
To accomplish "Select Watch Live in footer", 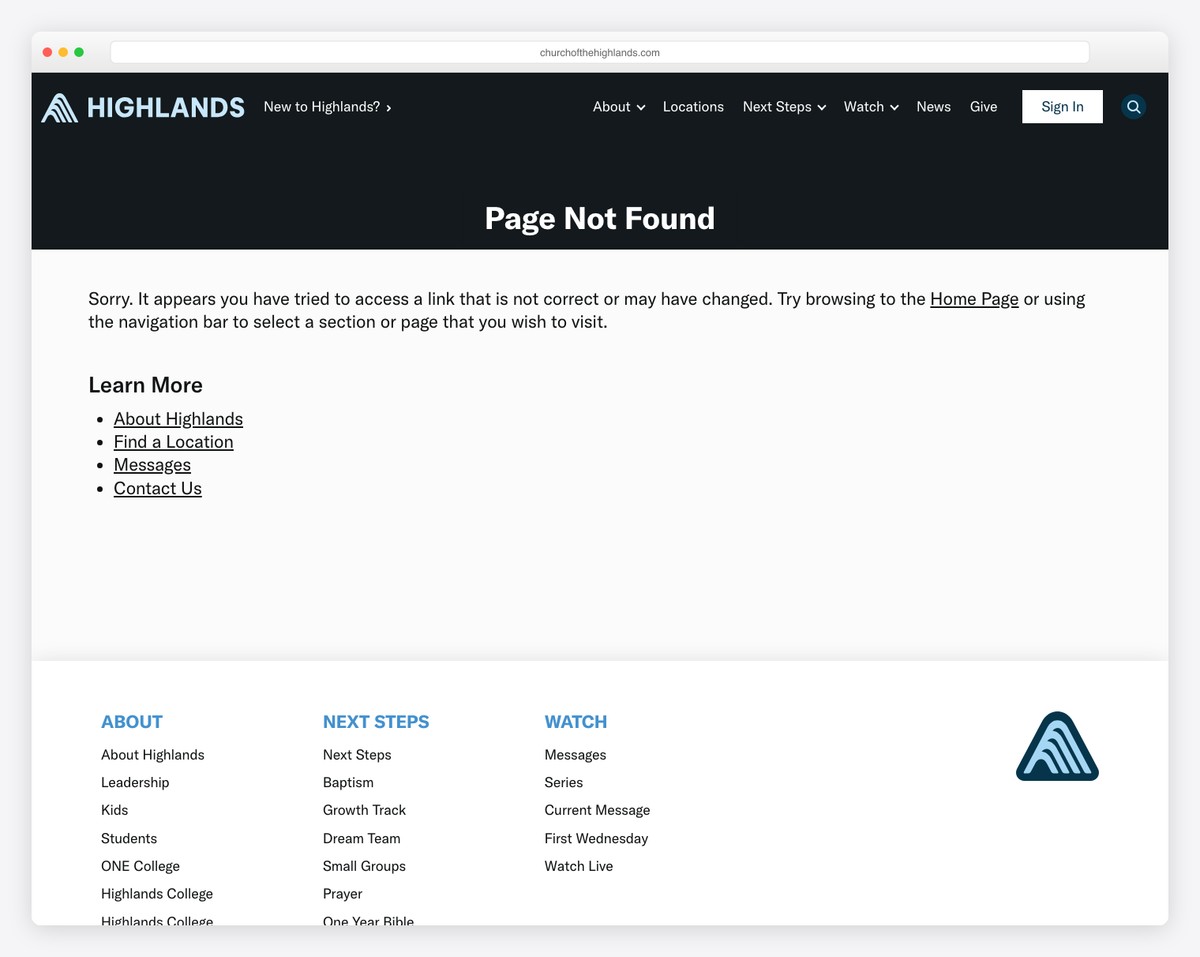I will (578, 866).
